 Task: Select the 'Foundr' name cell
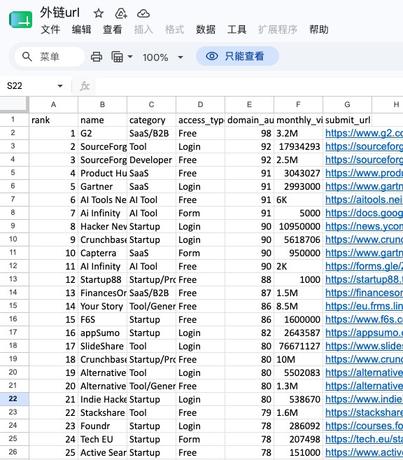pyautogui.click(x=102, y=426)
